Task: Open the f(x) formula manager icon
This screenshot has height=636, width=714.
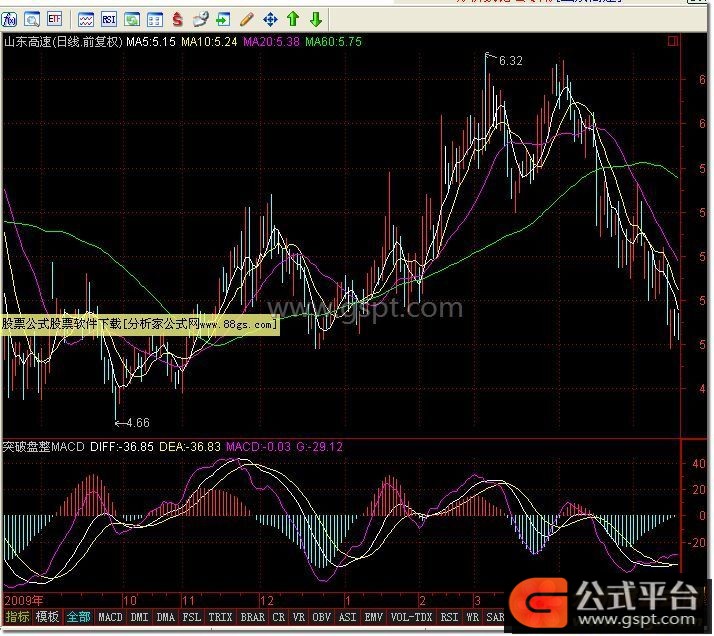Action: [x=9, y=20]
